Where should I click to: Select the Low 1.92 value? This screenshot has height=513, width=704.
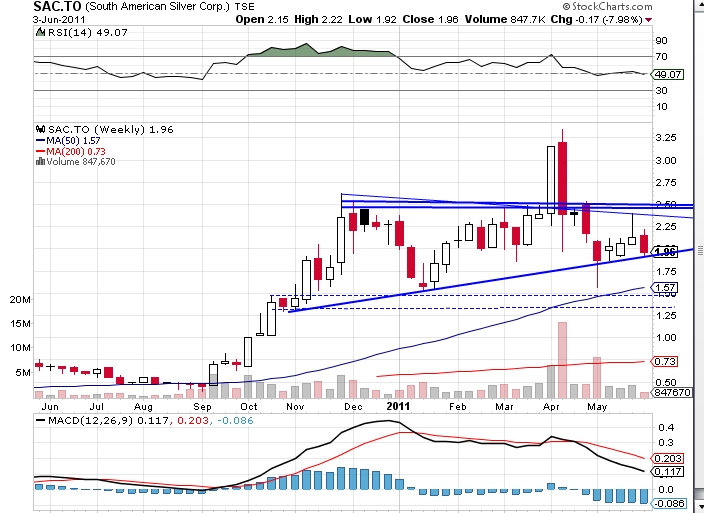[373, 19]
